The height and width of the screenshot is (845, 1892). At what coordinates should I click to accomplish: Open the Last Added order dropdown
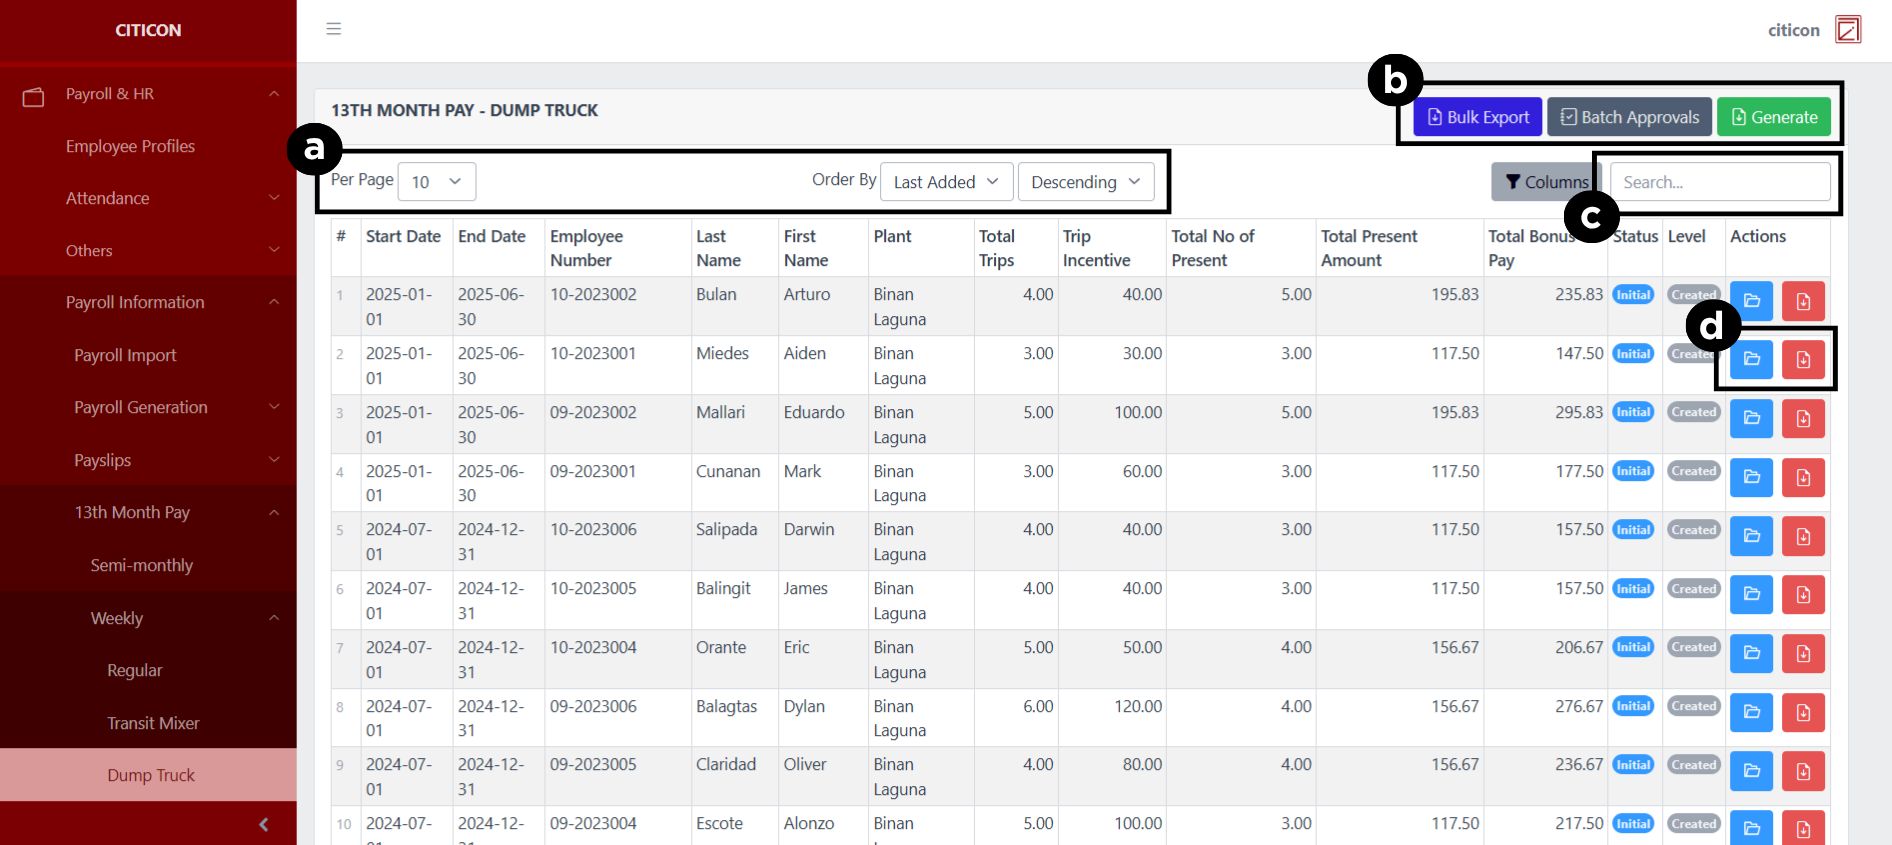tap(946, 182)
